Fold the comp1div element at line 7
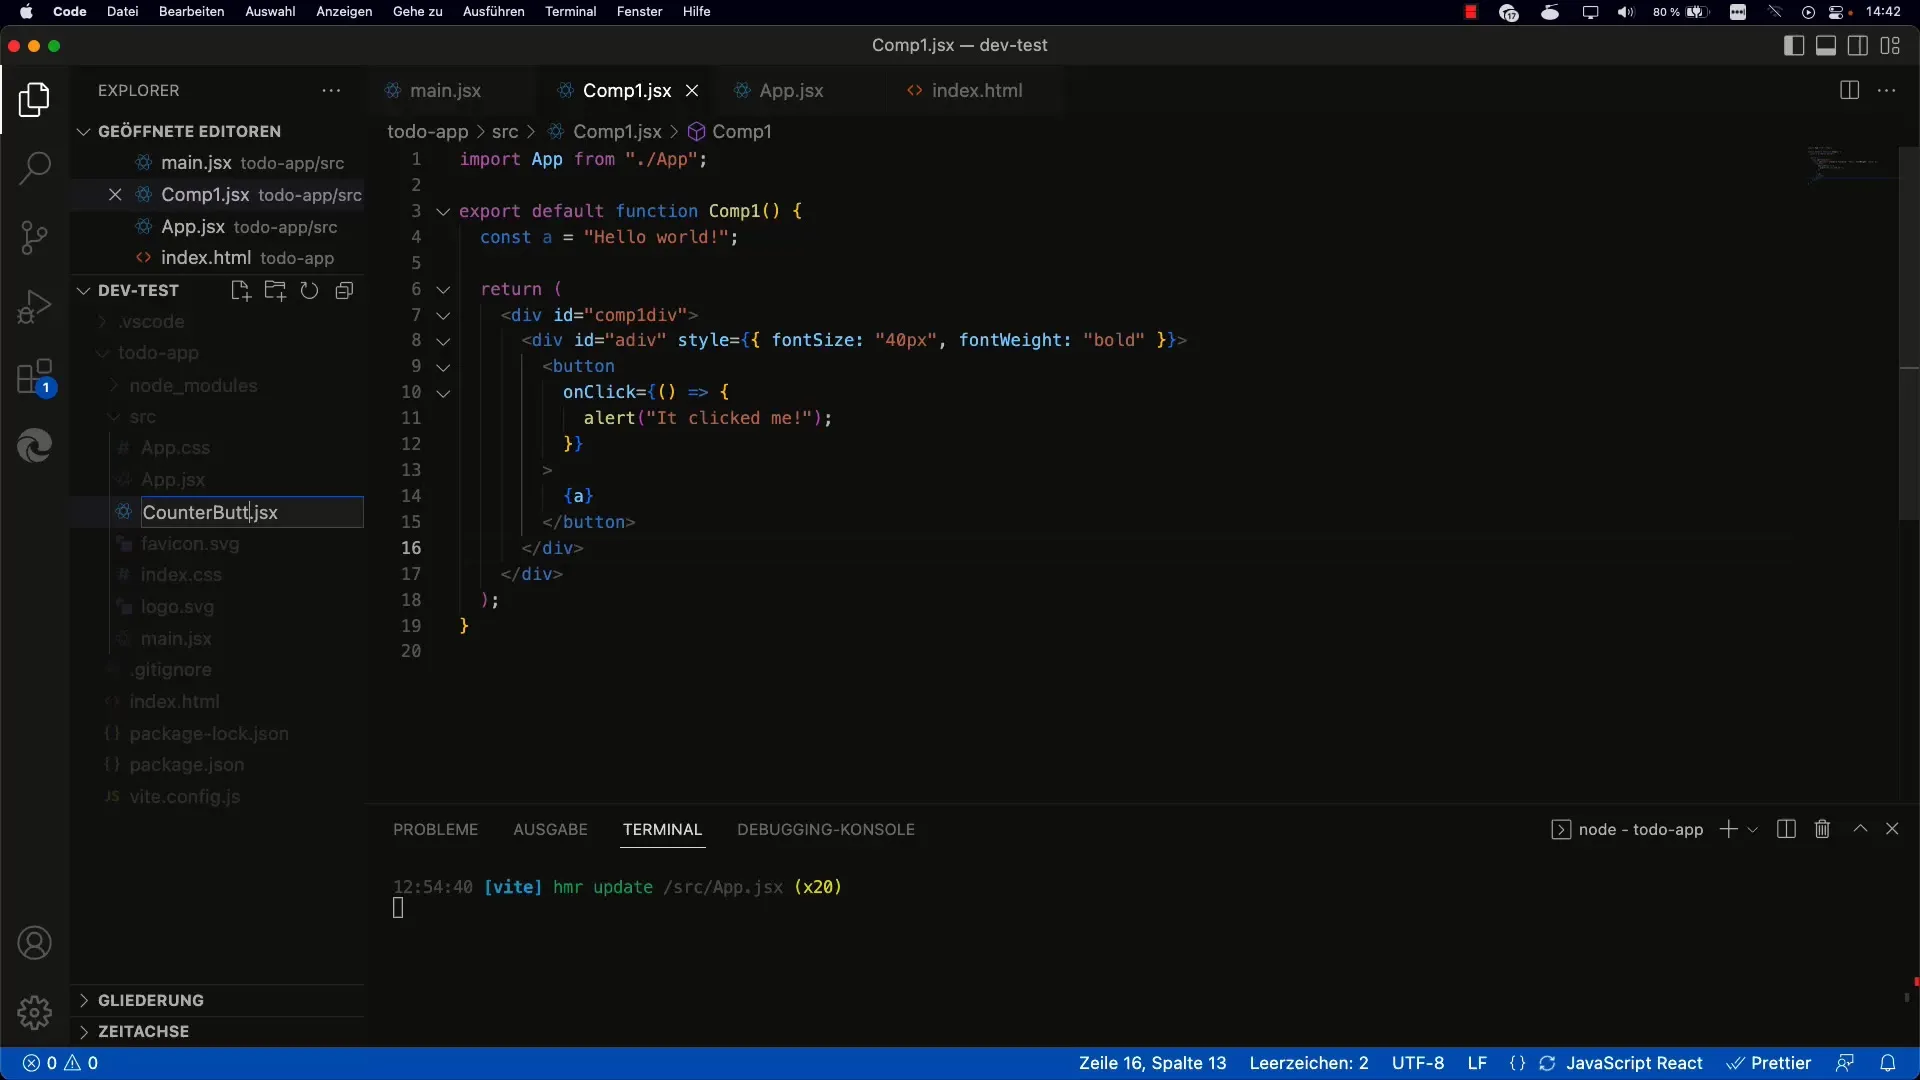This screenshot has width=1920, height=1080. pos(443,316)
